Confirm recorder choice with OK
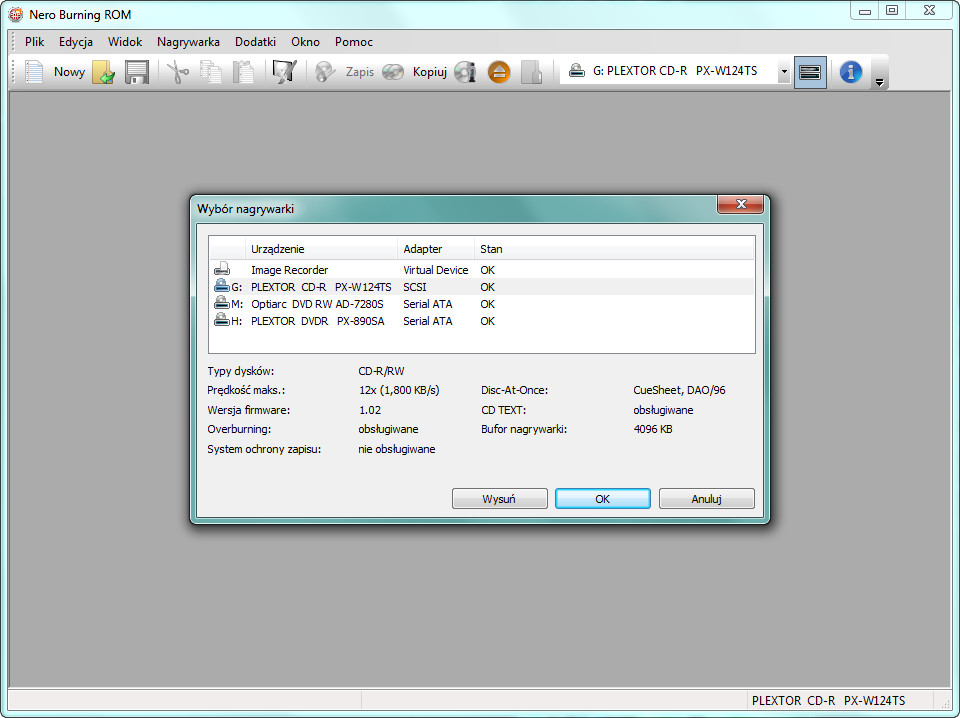The width and height of the screenshot is (960, 718). point(602,499)
